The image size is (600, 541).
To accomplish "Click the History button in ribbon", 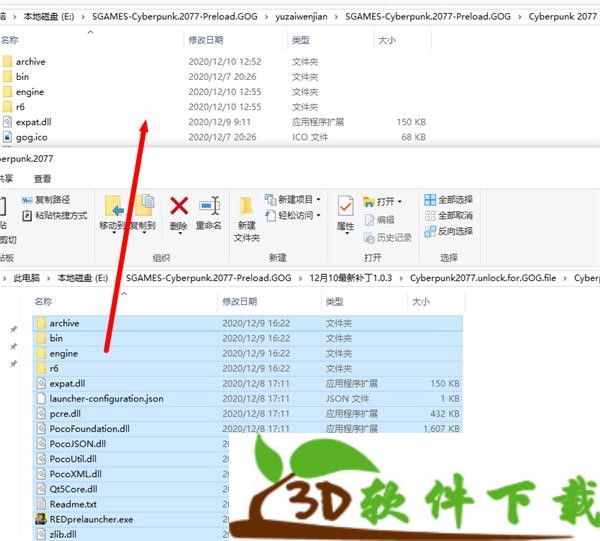I will [388, 238].
